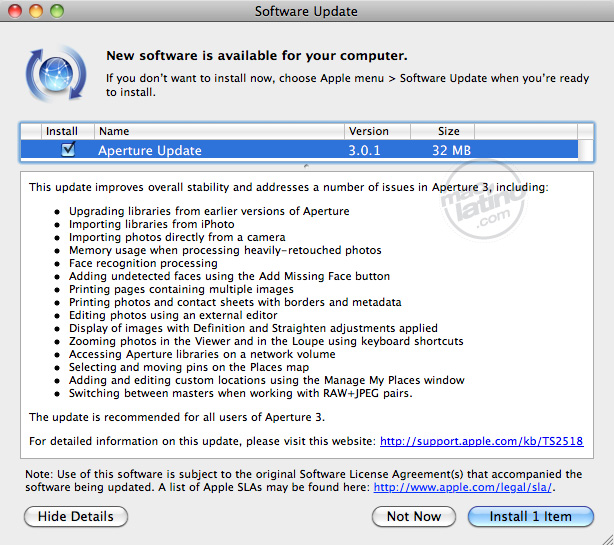Click 'Editing photos using an external editor' bullet

coord(173,315)
